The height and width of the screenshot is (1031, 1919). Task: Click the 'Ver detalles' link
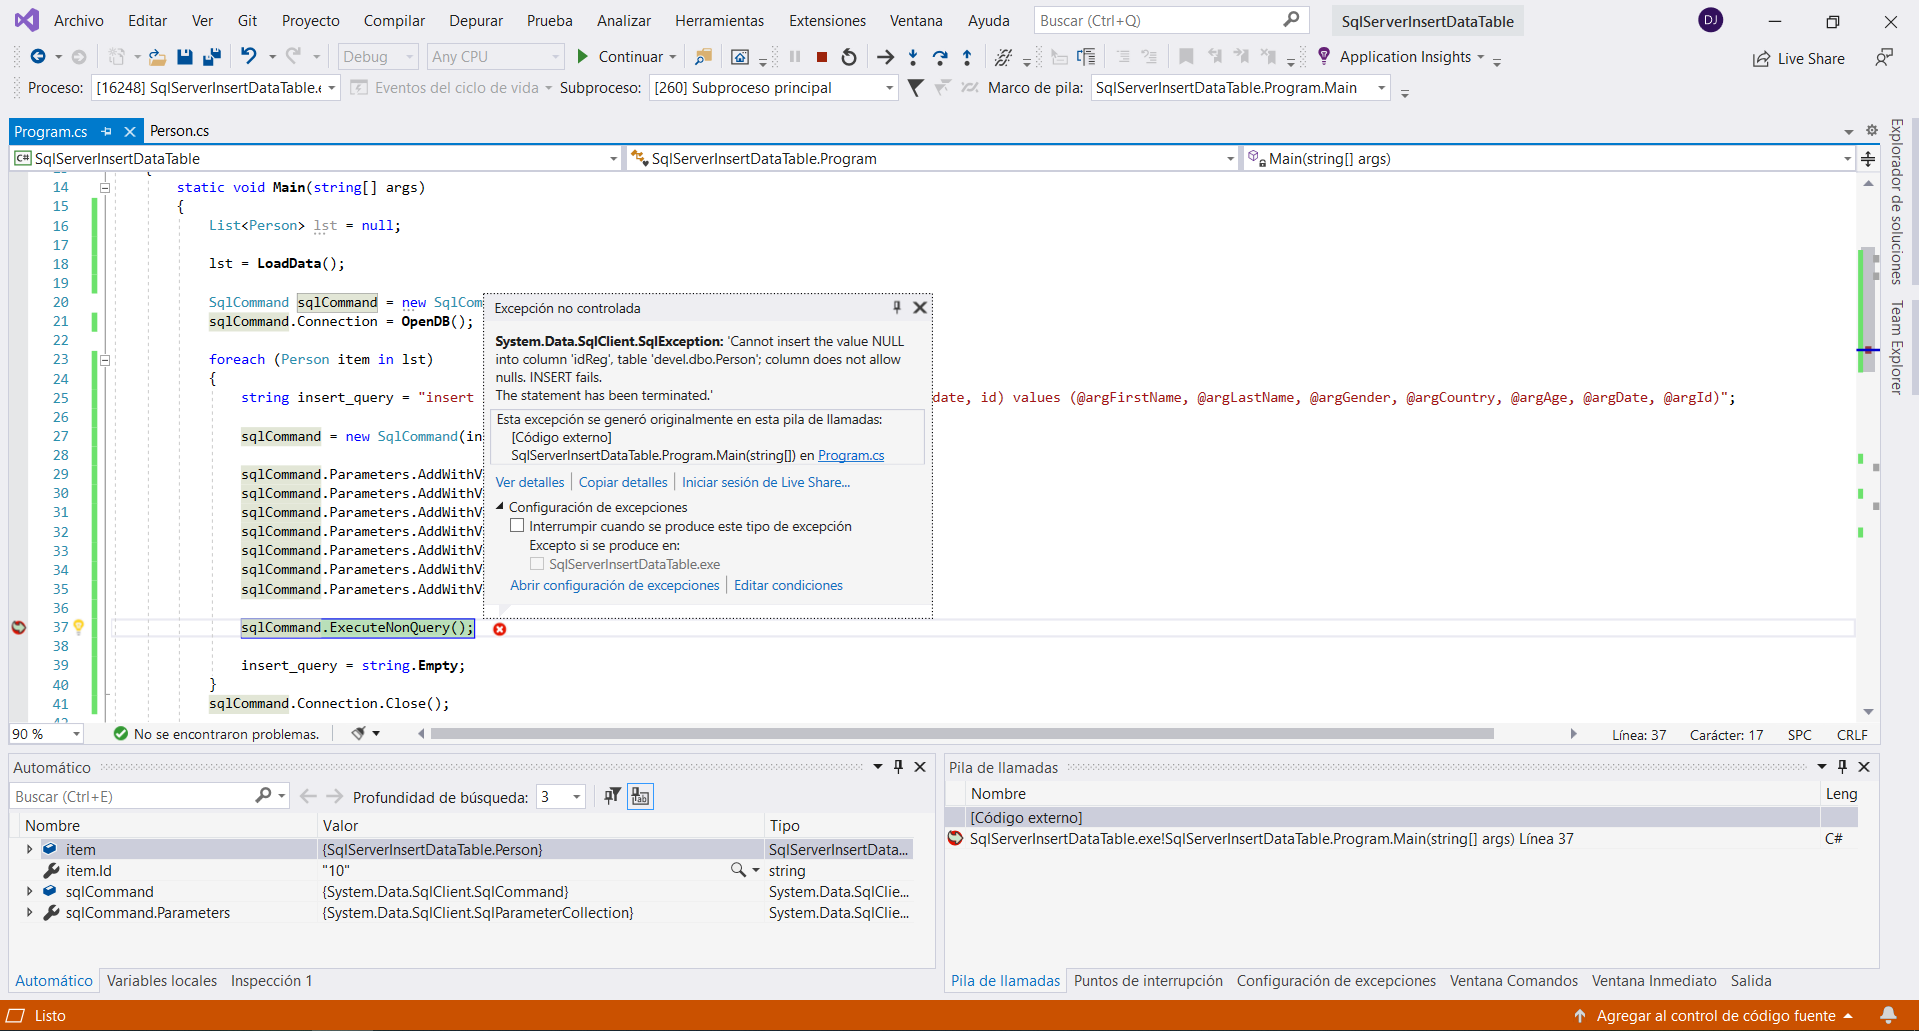pyautogui.click(x=529, y=482)
